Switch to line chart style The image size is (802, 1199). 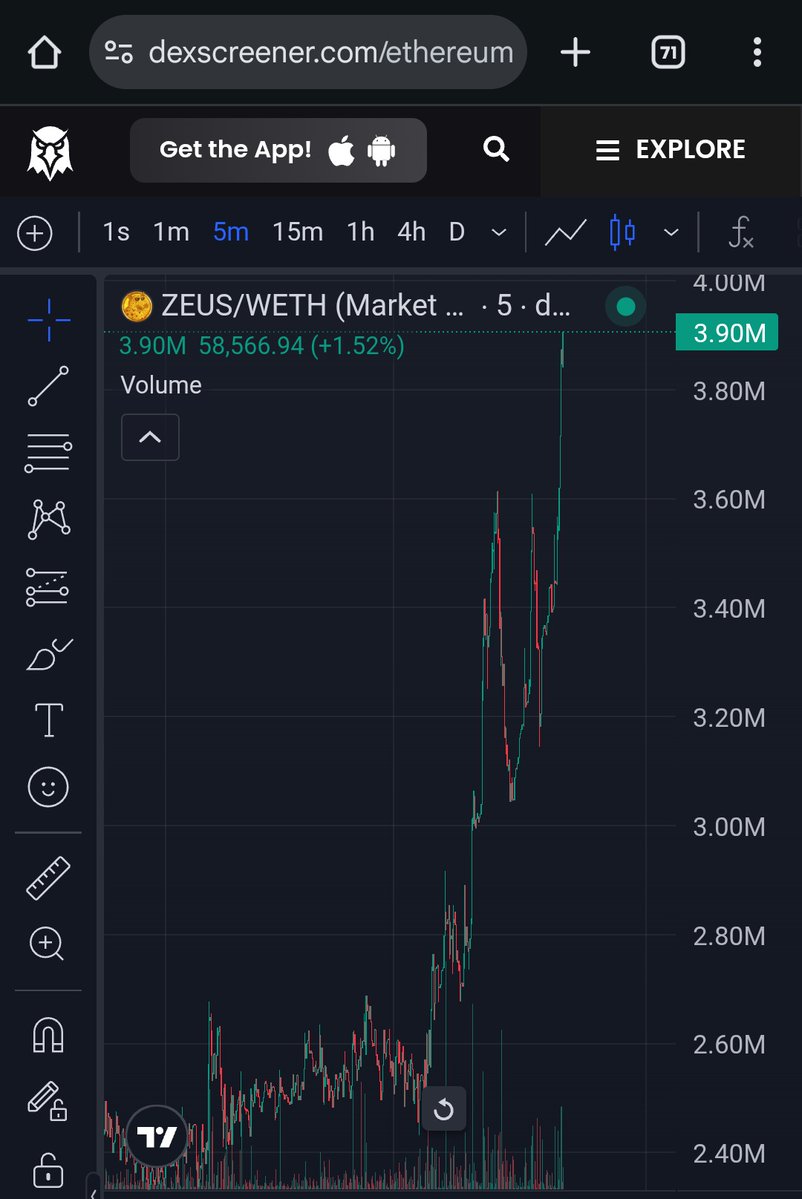coord(565,232)
